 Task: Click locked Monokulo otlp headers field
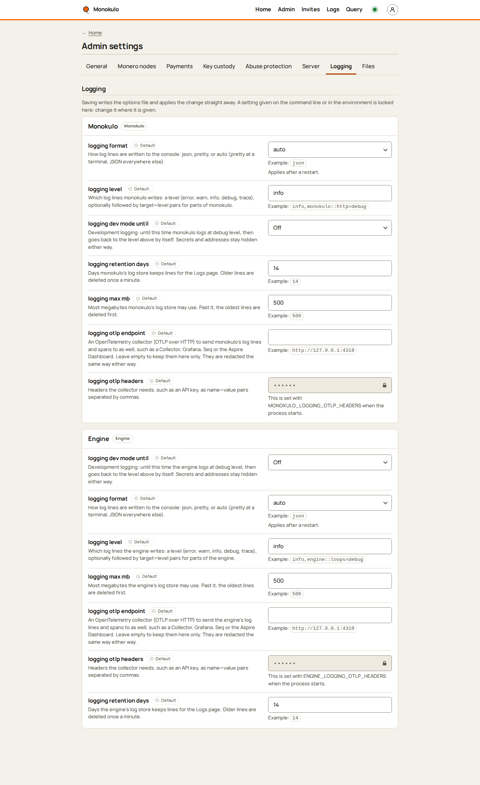click(330, 385)
